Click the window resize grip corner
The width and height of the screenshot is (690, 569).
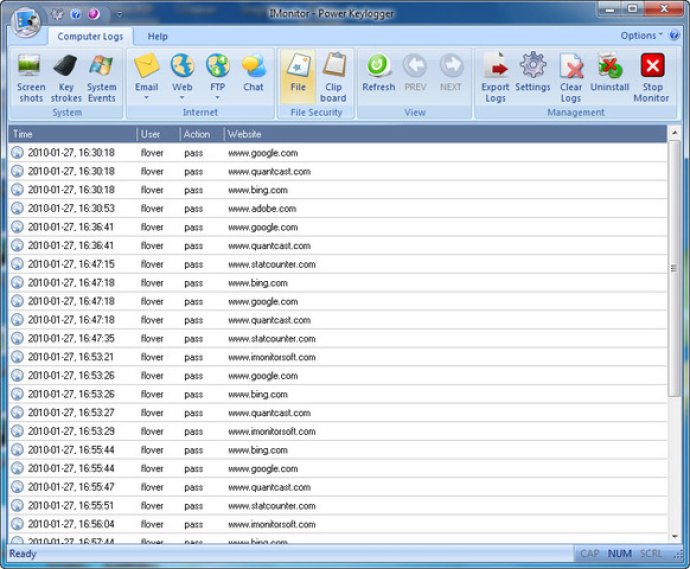tap(678, 555)
